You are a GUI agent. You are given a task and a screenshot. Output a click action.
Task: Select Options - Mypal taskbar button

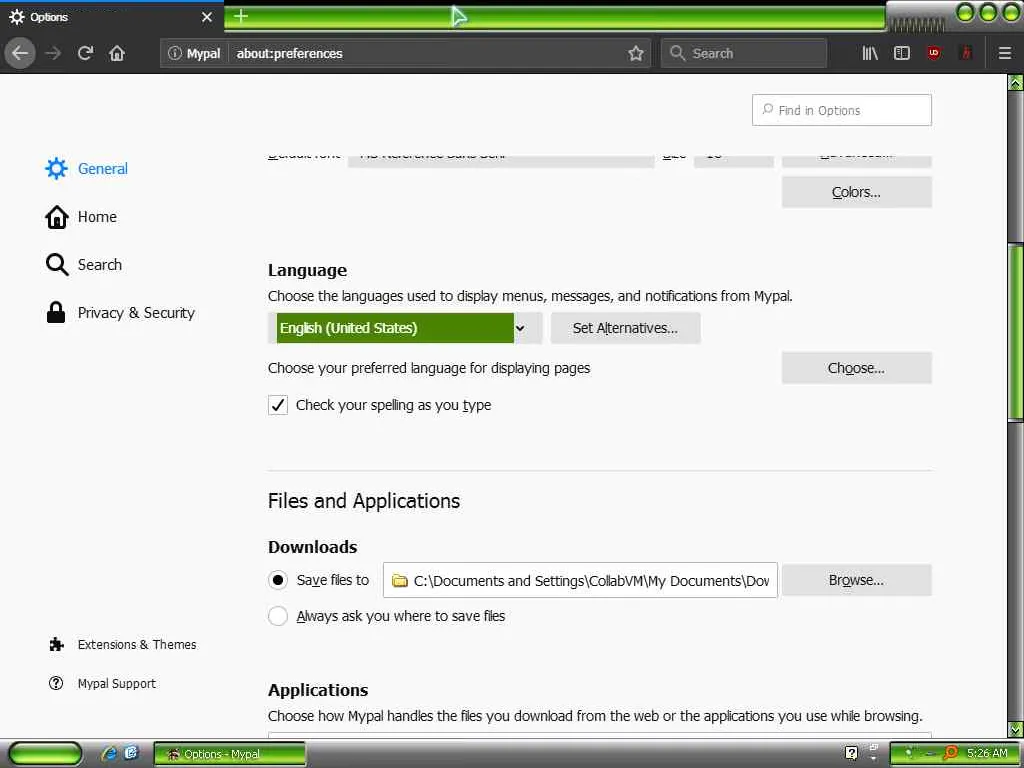click(229, 754)
